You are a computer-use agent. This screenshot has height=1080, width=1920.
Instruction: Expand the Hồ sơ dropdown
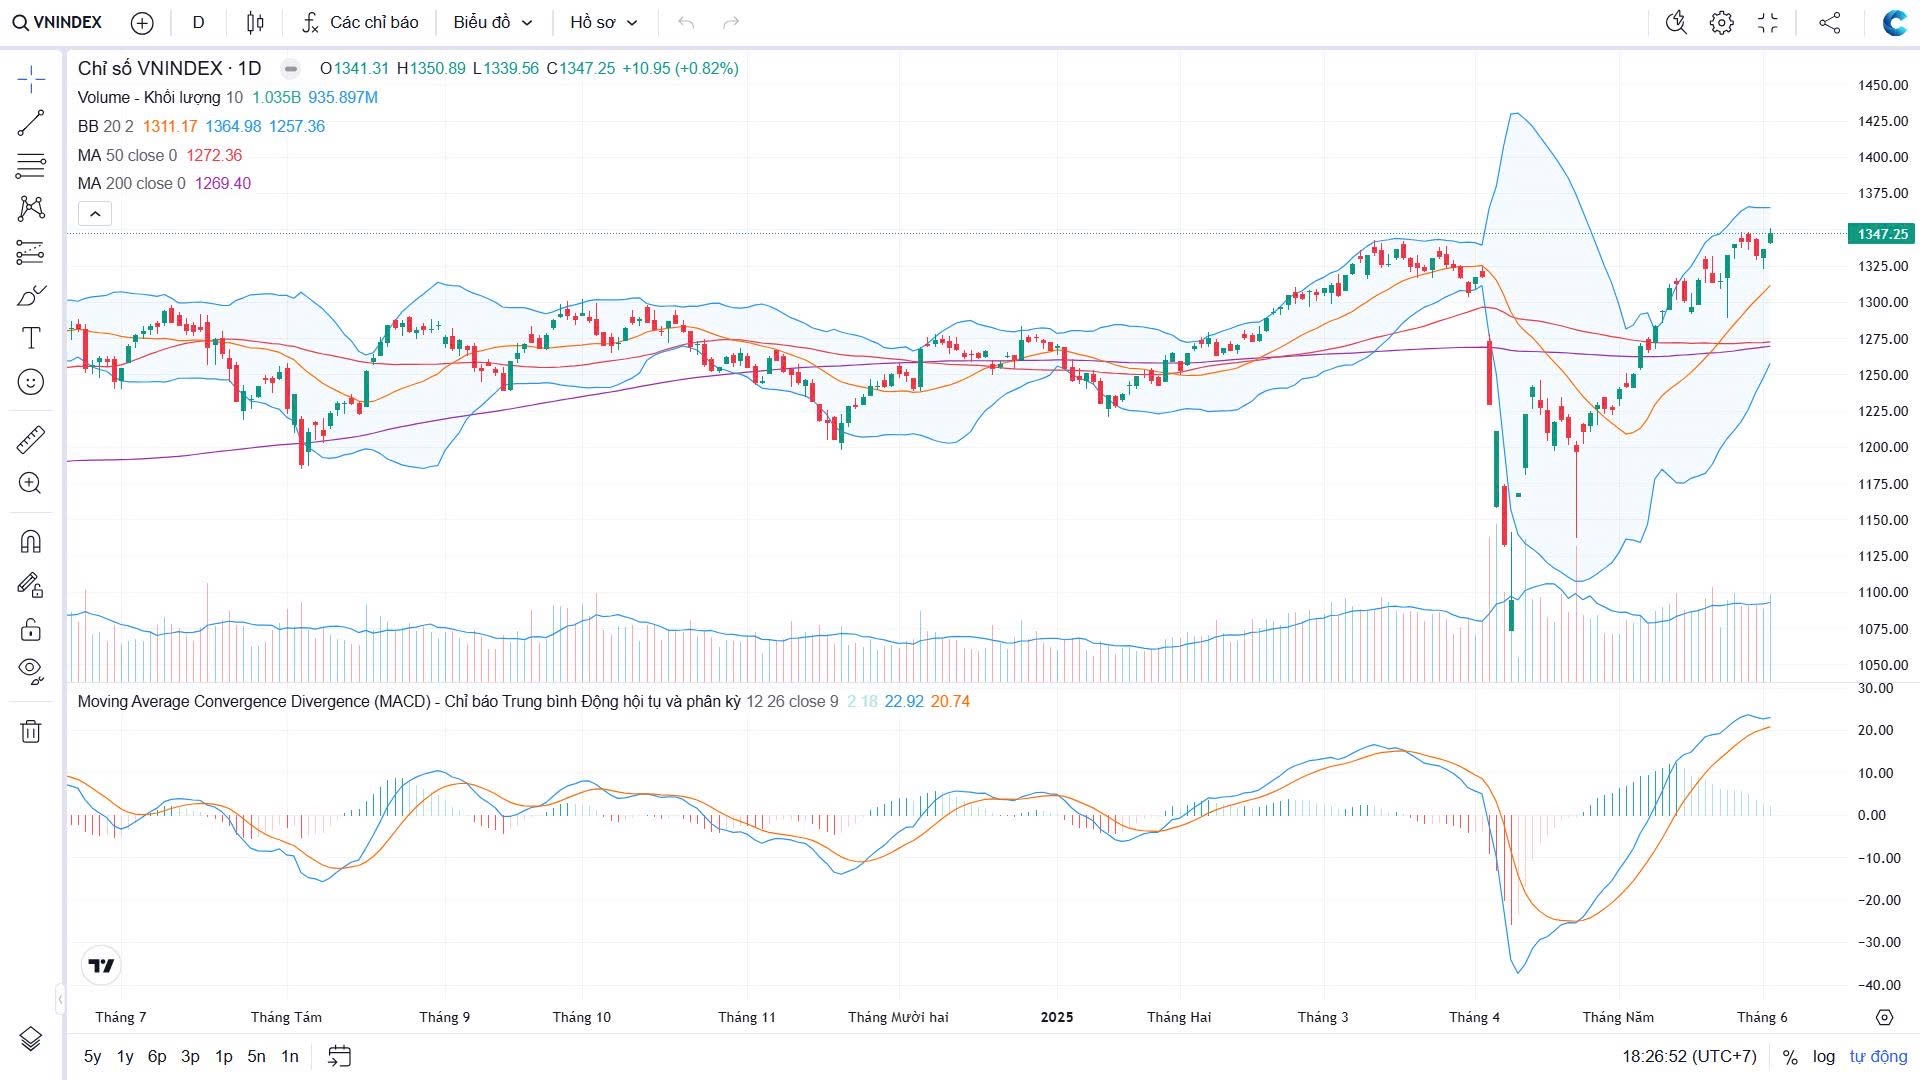(x=603, y=22)
